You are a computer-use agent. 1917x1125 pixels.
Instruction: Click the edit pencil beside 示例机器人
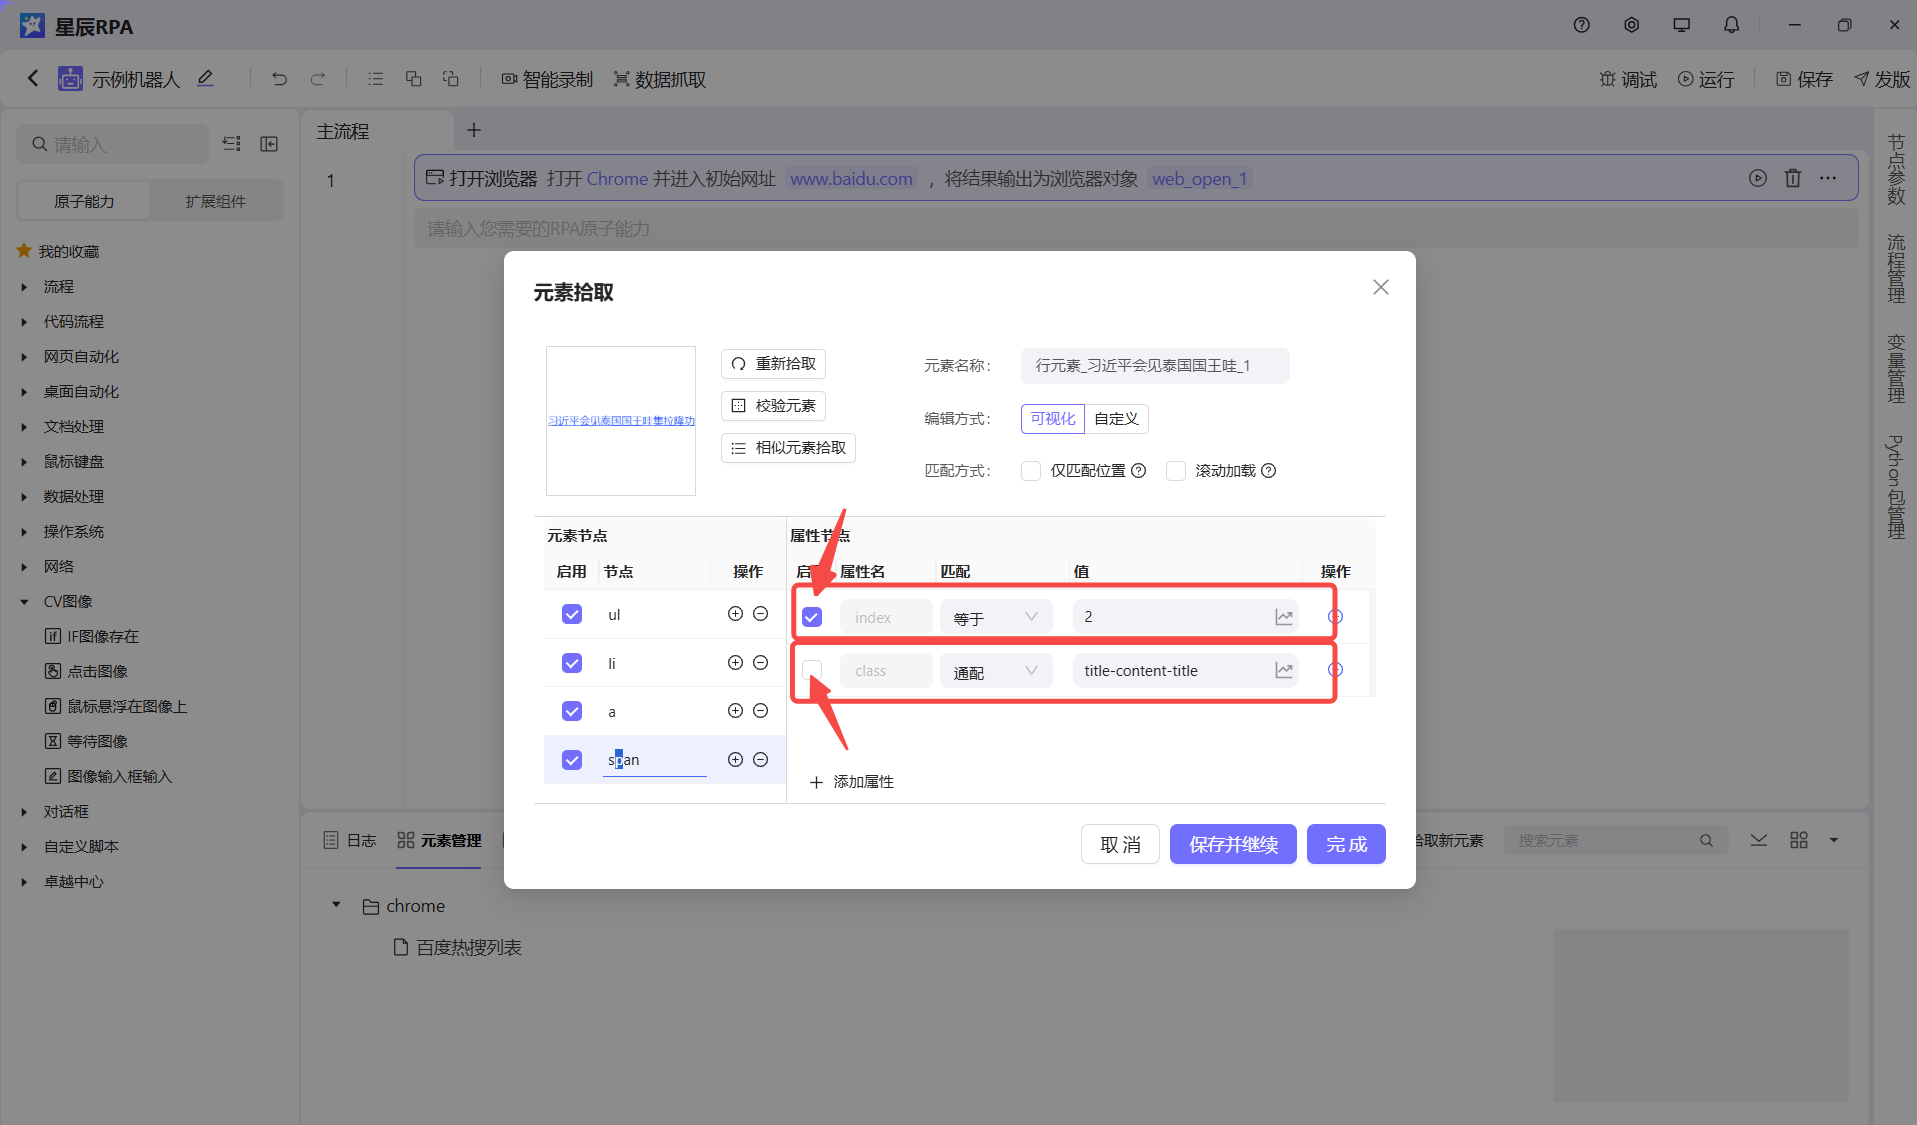tap(205, 78)
